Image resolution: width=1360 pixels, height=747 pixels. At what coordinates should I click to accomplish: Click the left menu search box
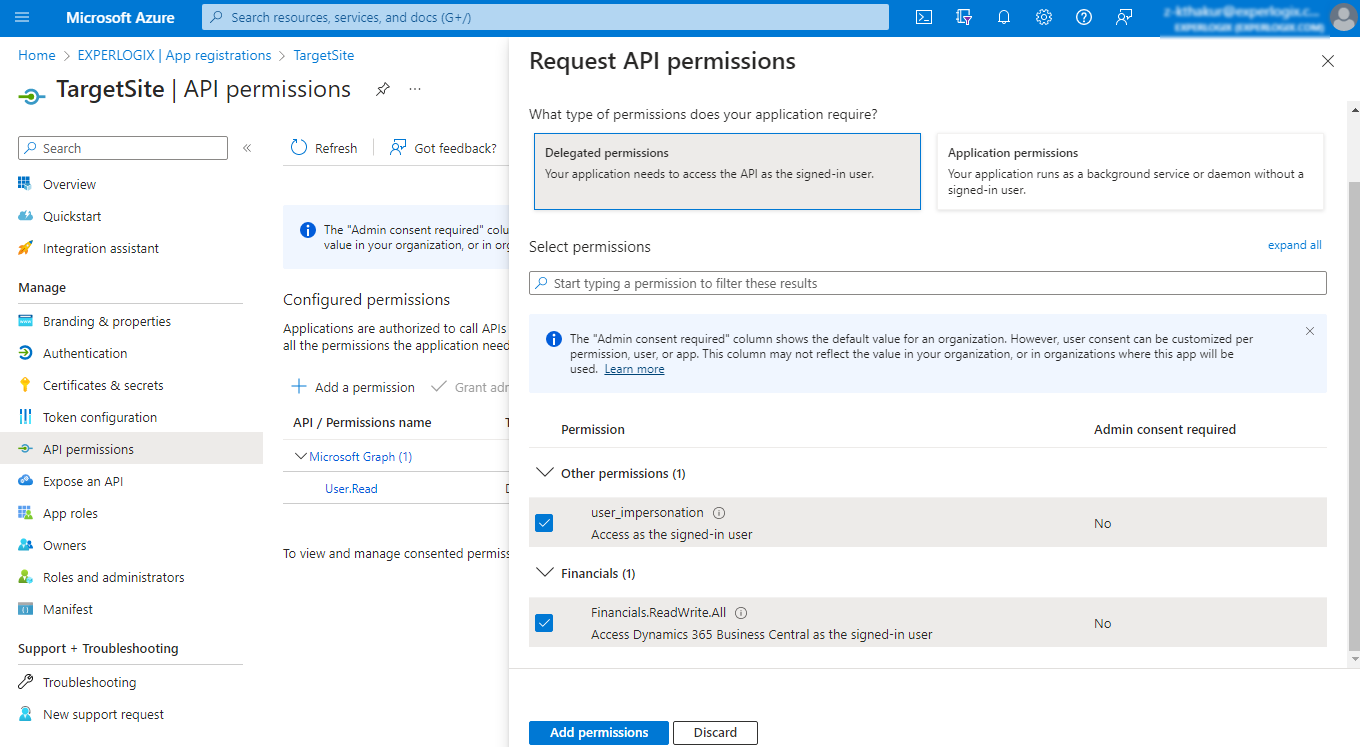click(x=123, y=148)
